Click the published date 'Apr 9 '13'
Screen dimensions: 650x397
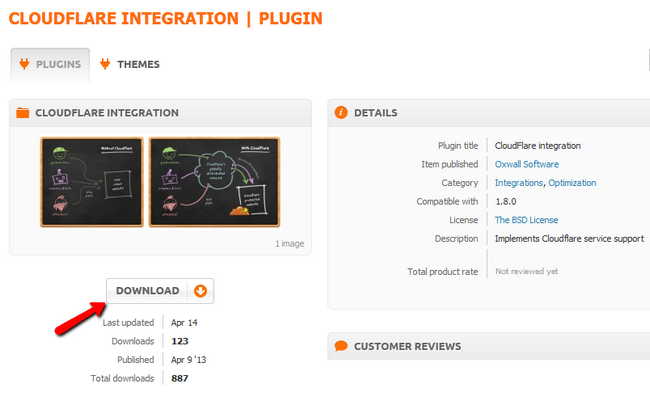pyautogui.click(x=189, y=360)
